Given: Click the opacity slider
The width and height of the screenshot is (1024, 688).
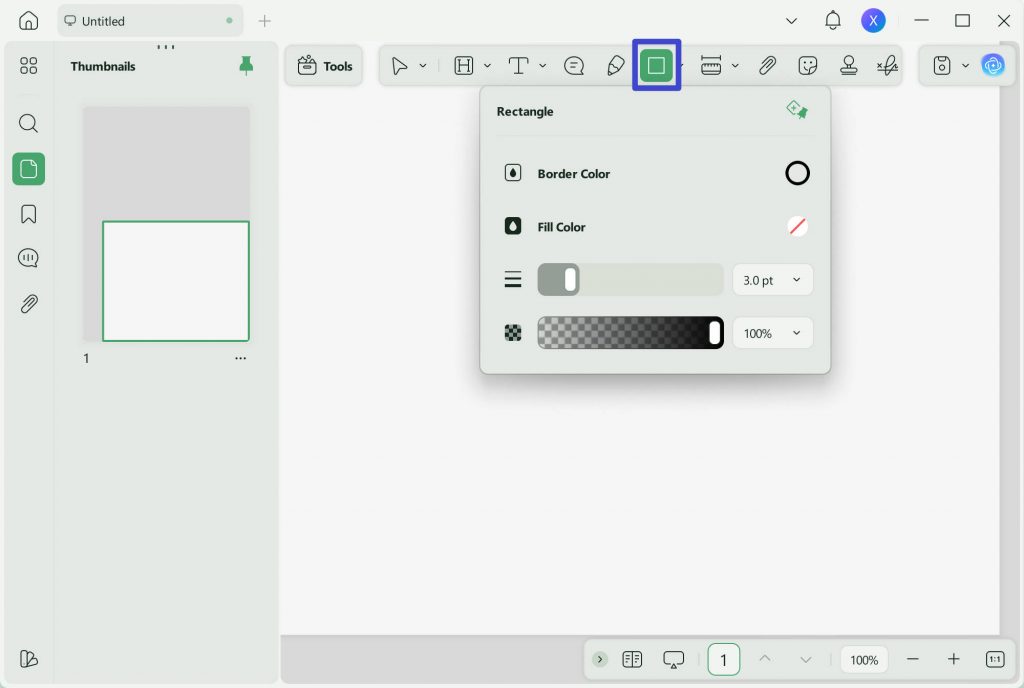Looking at the screenshot, I should pos(630,333).
